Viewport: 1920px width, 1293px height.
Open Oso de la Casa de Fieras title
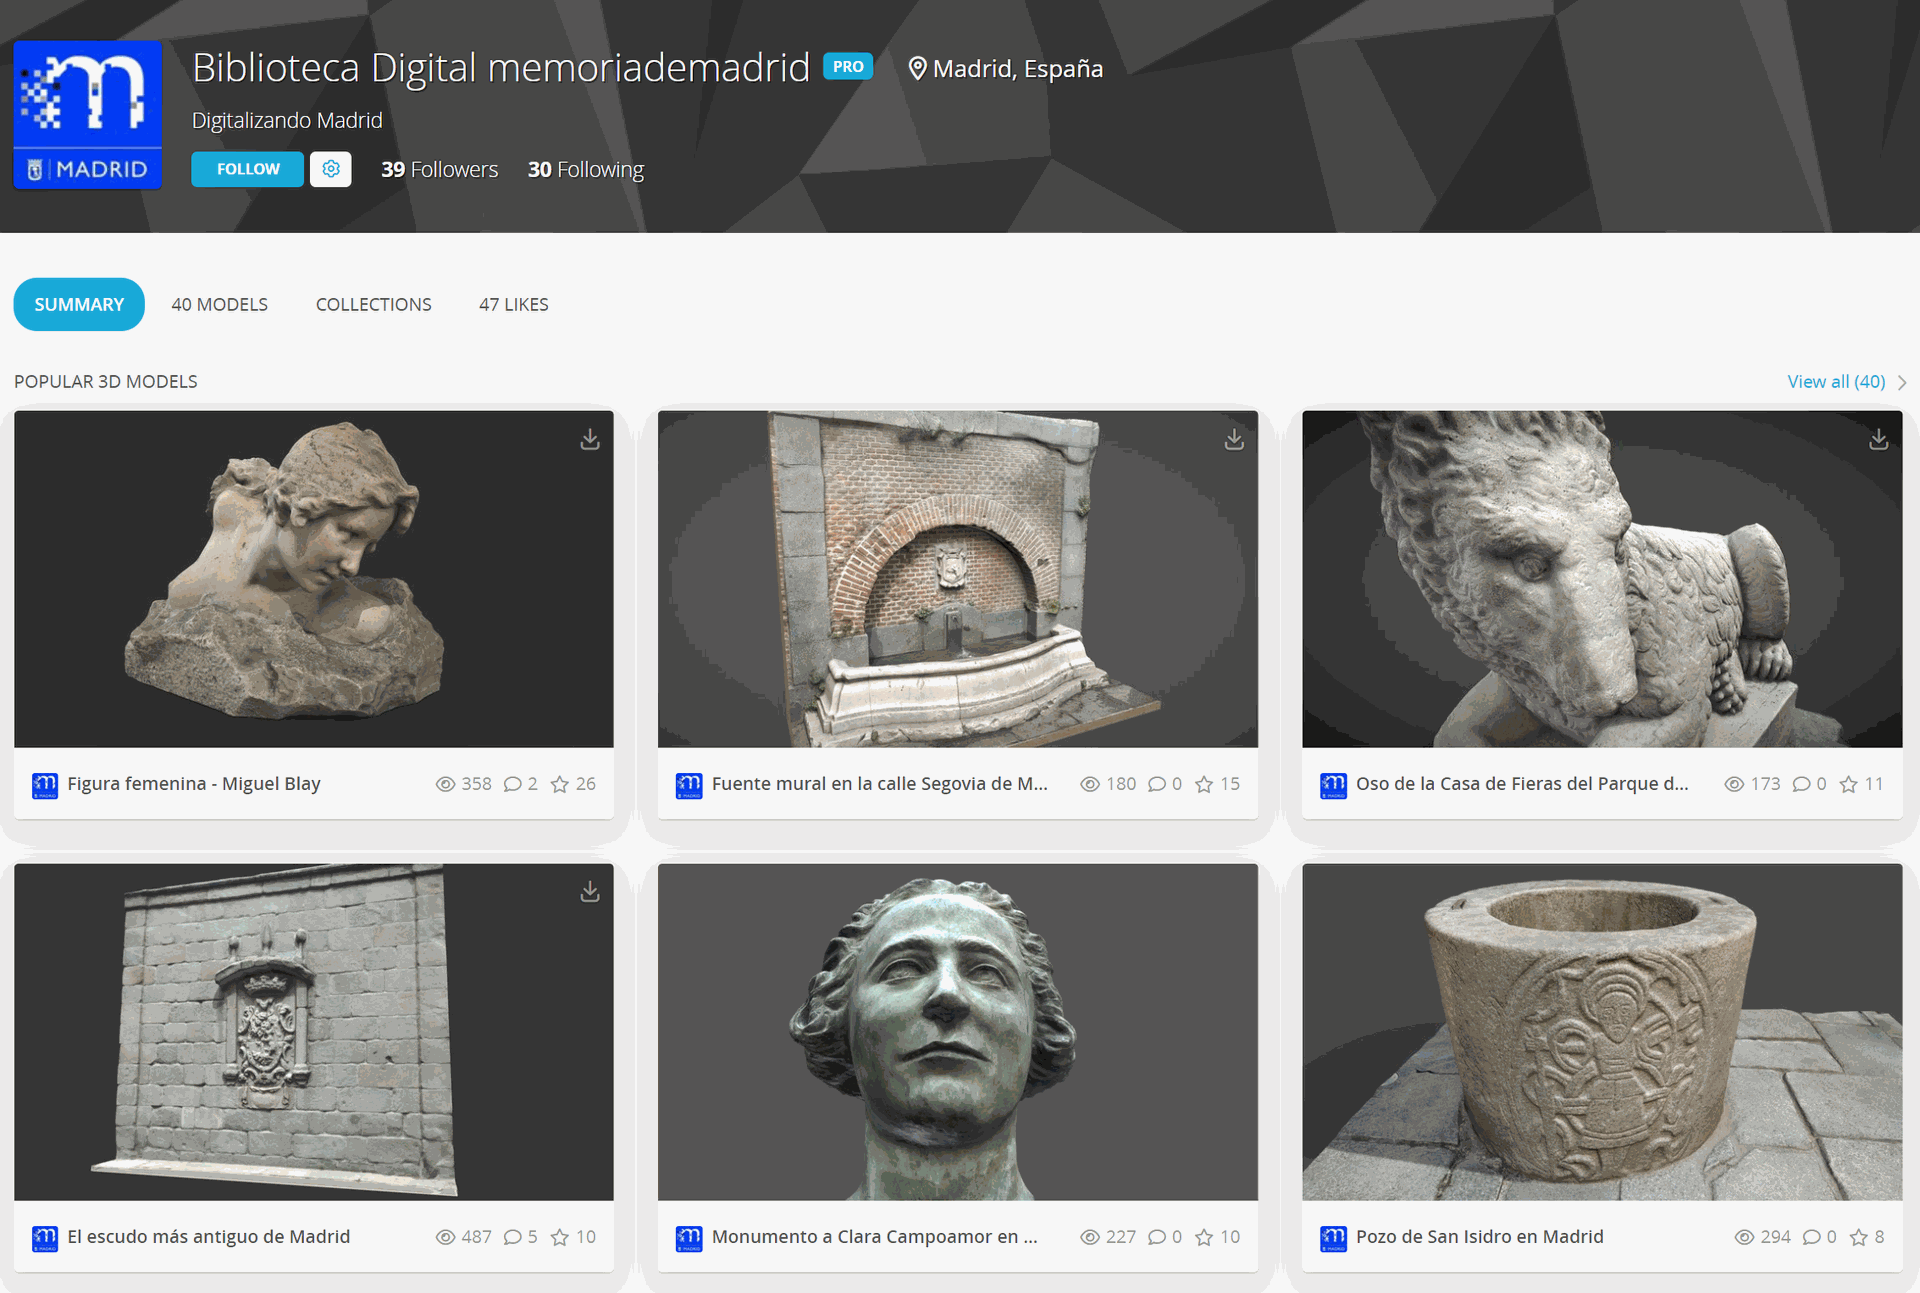[1522, 784]
